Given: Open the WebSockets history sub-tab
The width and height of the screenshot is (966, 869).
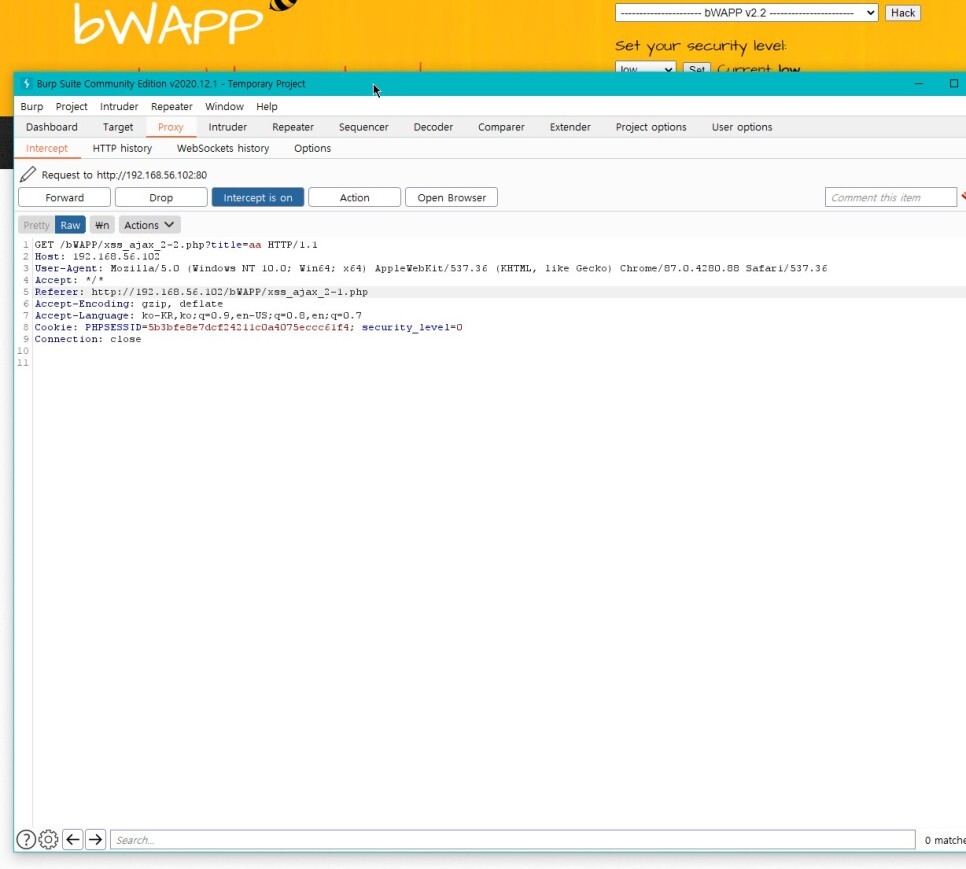Looking at the screenshot, I should click(223, 148).
